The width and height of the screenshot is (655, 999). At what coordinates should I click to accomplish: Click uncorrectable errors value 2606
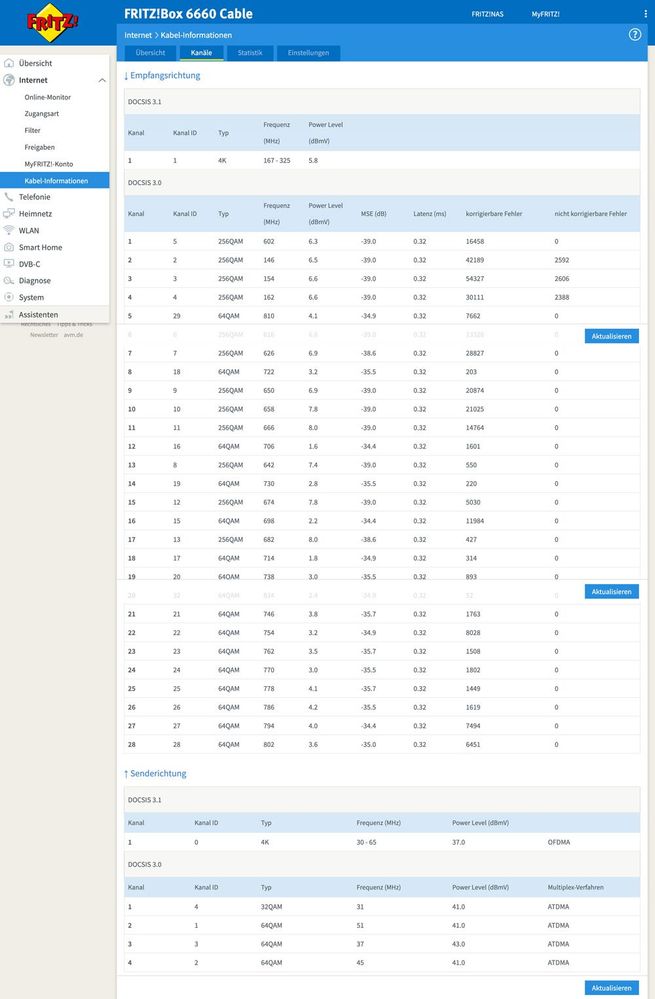coord(562,278)
